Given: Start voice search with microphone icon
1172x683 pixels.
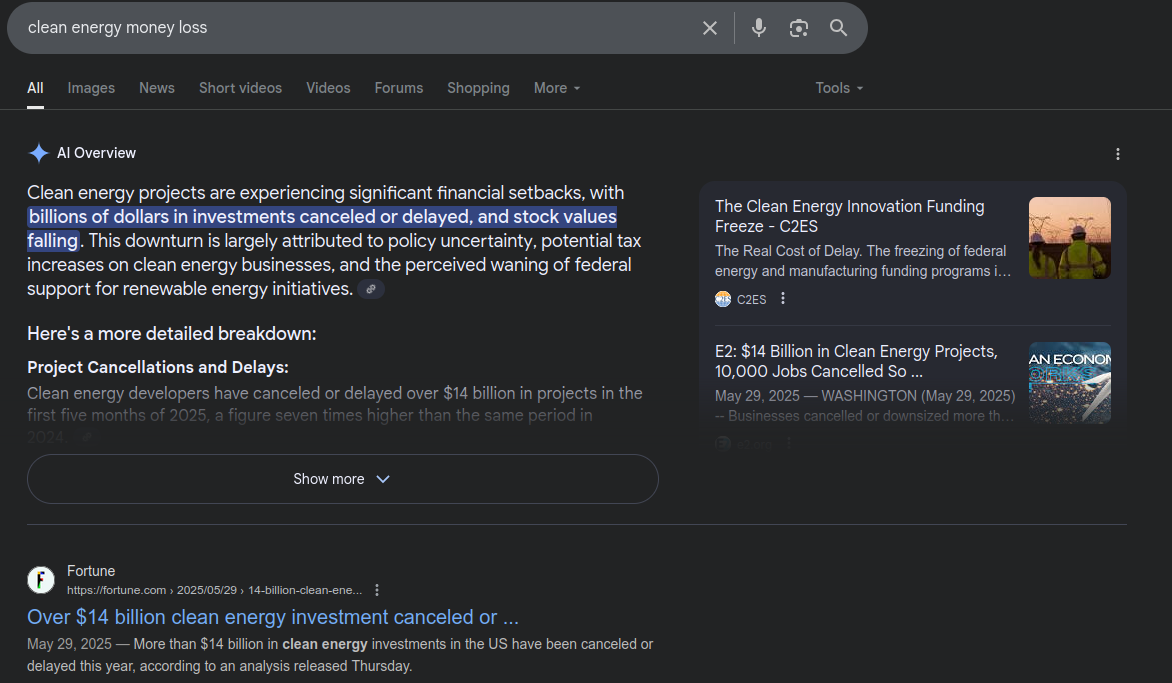Looking at the screenshot, I should pos(759,28).
